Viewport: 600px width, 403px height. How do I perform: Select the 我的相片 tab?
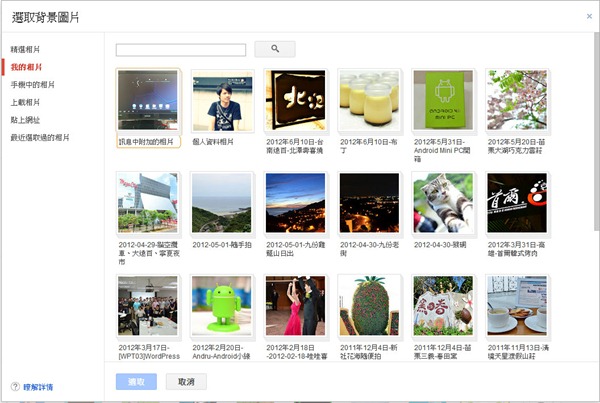click(26, 67)
